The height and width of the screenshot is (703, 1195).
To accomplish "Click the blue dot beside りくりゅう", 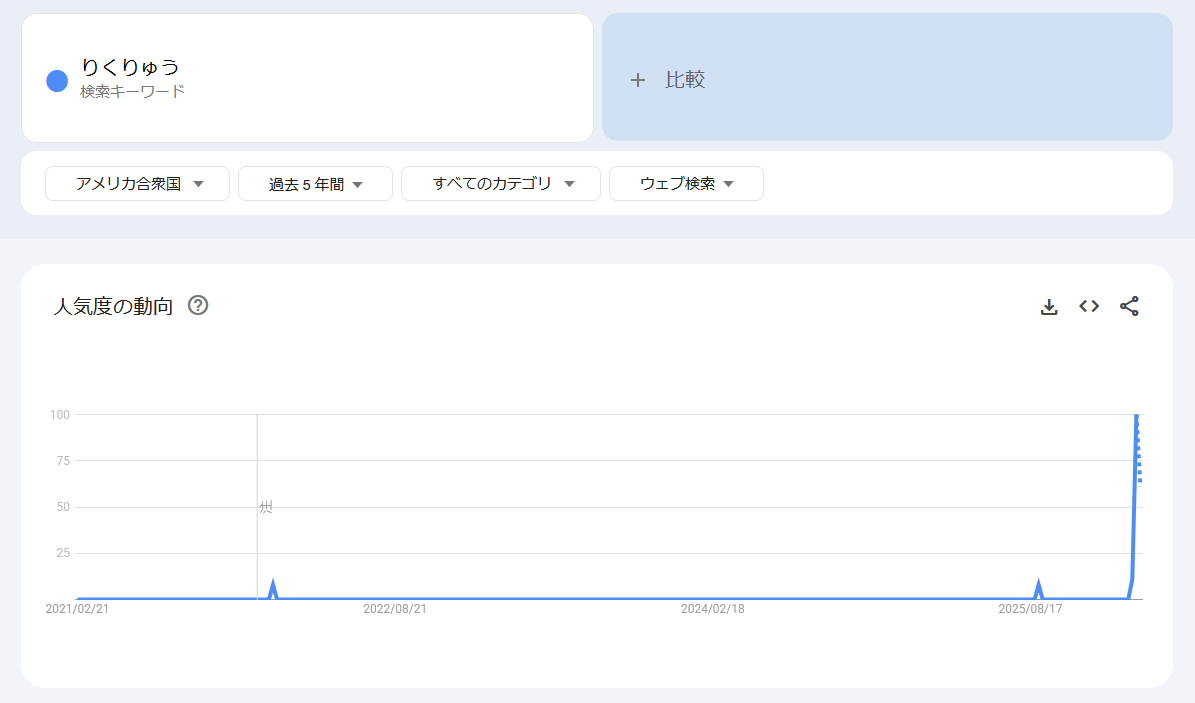I will point(57,81).
